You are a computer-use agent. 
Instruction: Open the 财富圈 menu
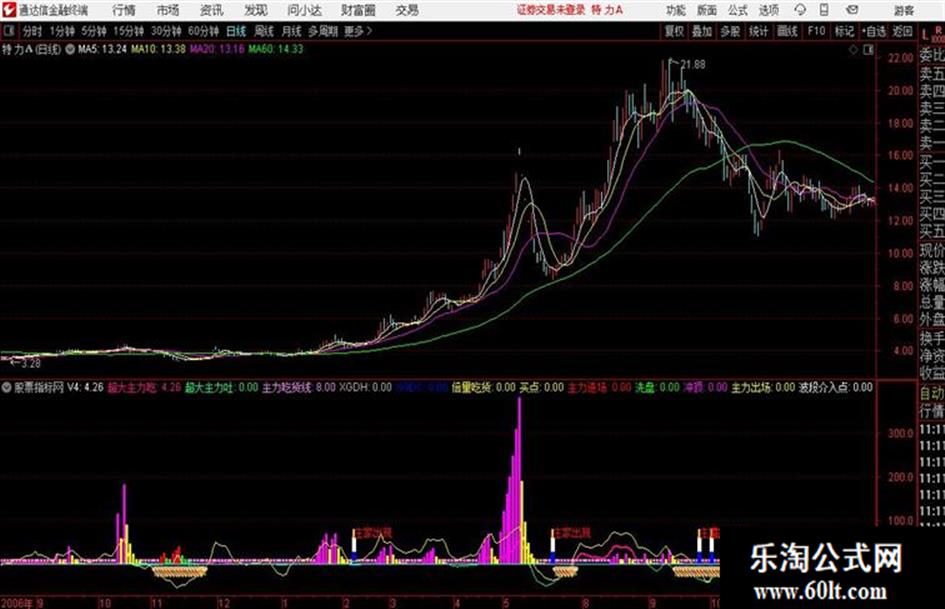[x=358, y=10]
